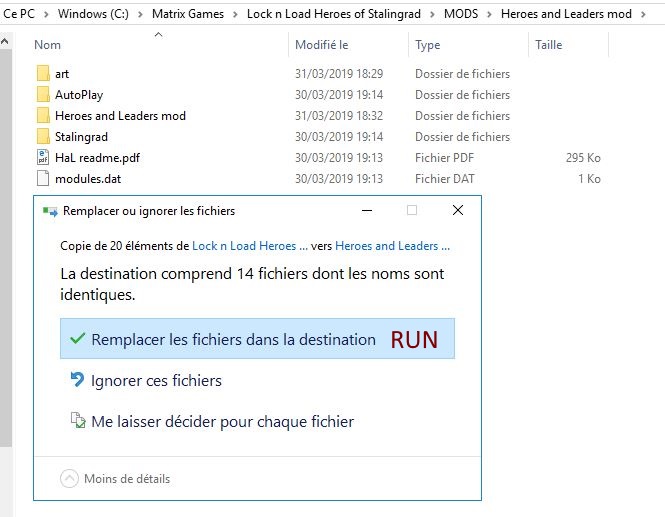Open the Lock n Load Heroes source link
This screenshot has height=517, width=665.
coord(250,246)
